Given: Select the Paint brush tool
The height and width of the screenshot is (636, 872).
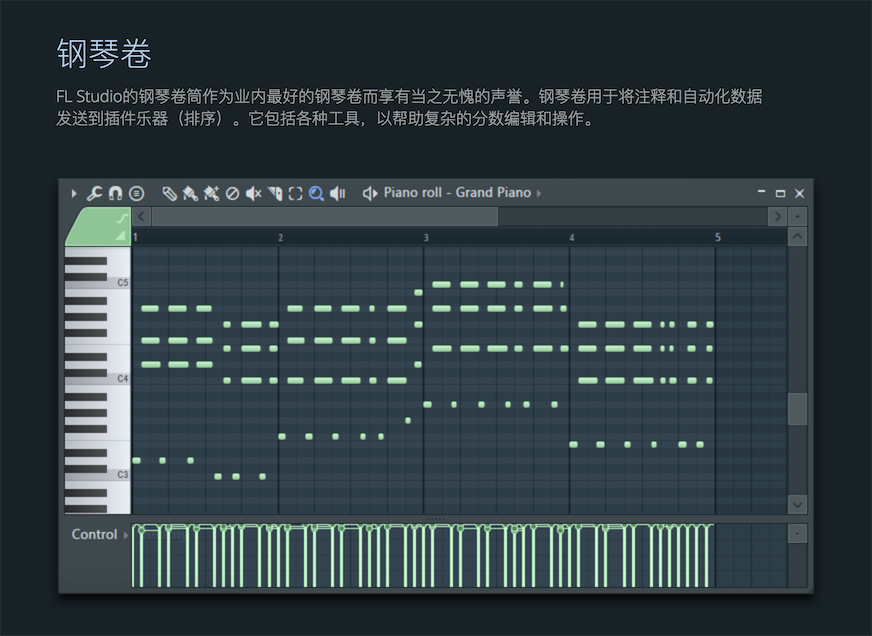Looking at the screenshot, I should [x=190, y=193].
